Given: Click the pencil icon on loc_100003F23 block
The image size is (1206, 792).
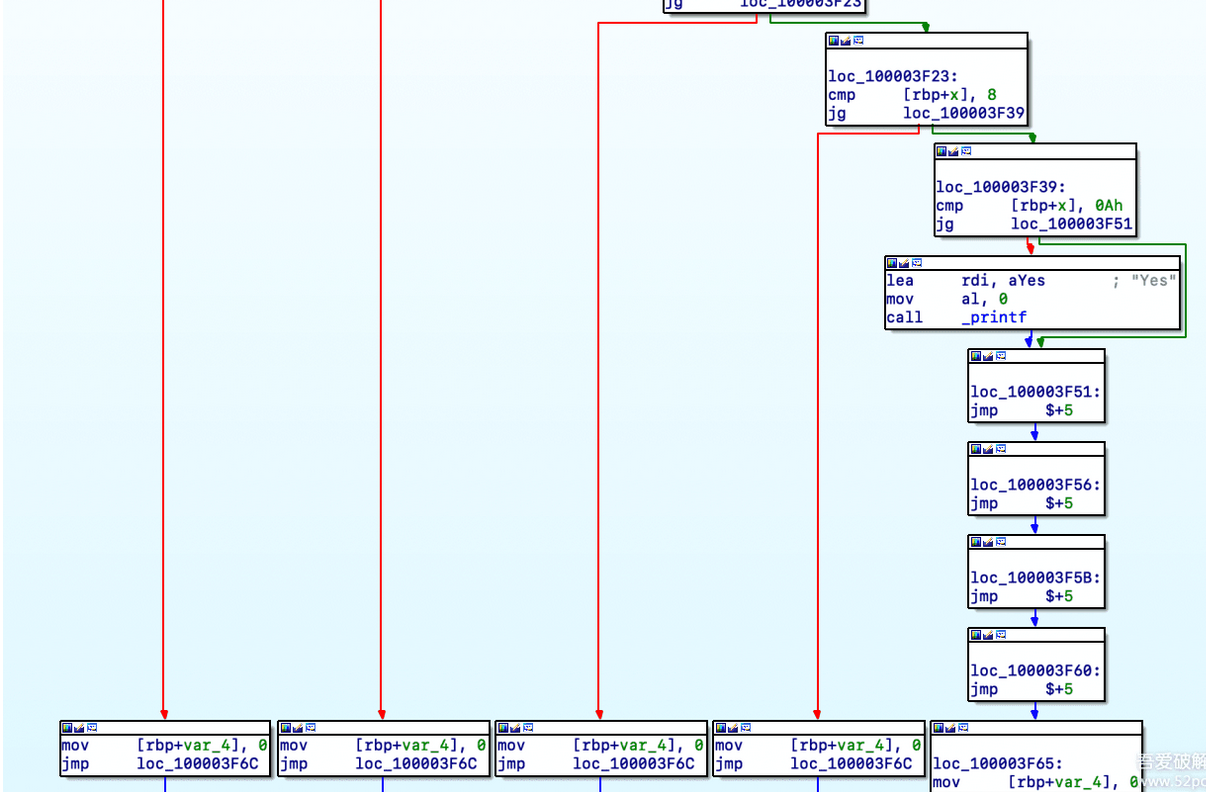Looking at the screenshot, I should click(846, 41).
